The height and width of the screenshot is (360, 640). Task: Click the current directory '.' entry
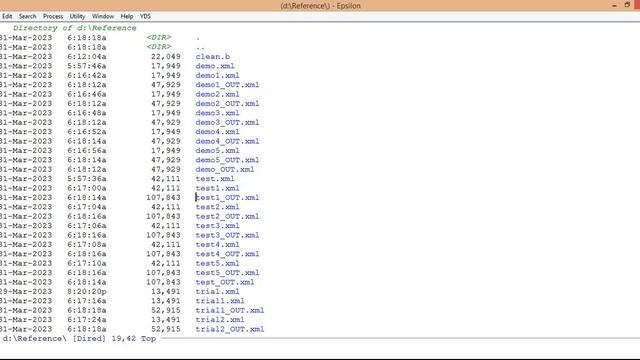[x=198, y=38]
